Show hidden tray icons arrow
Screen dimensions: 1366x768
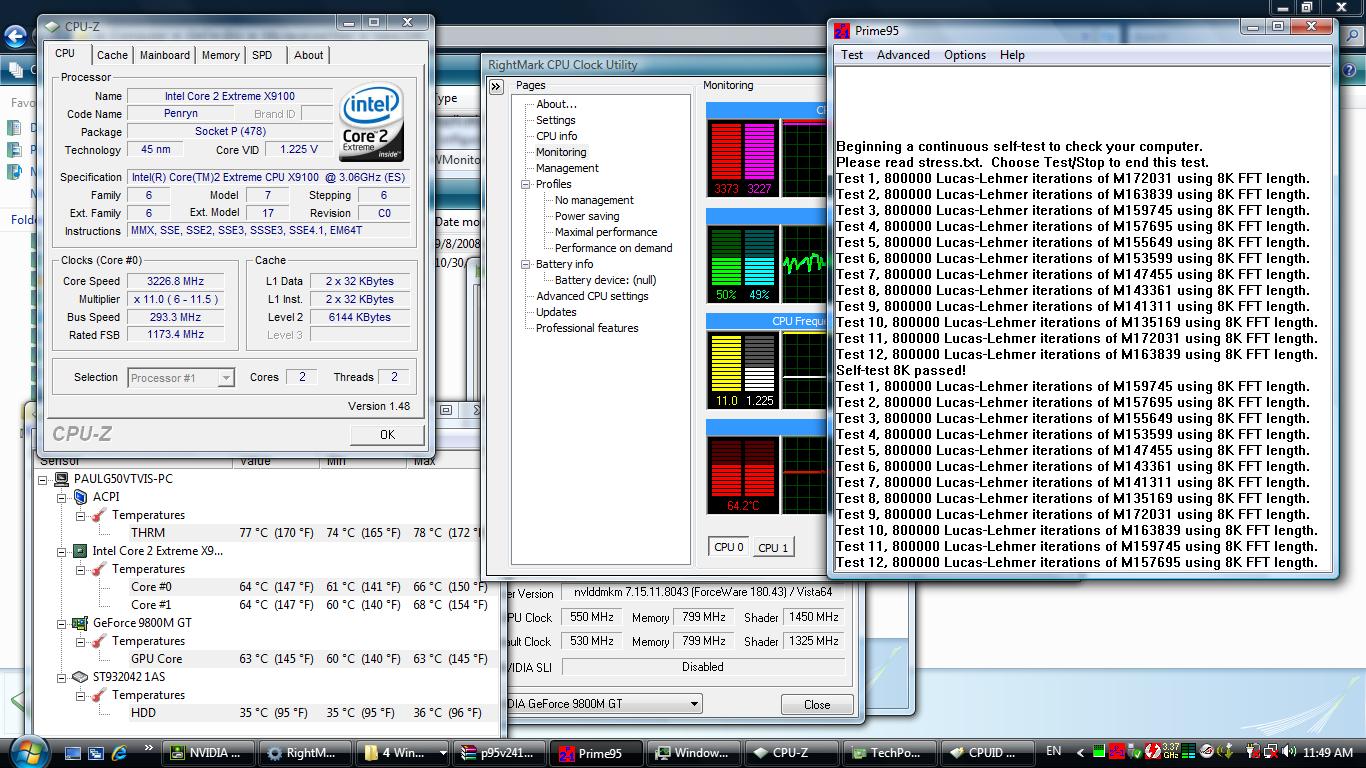click(x=1078, y=752)
